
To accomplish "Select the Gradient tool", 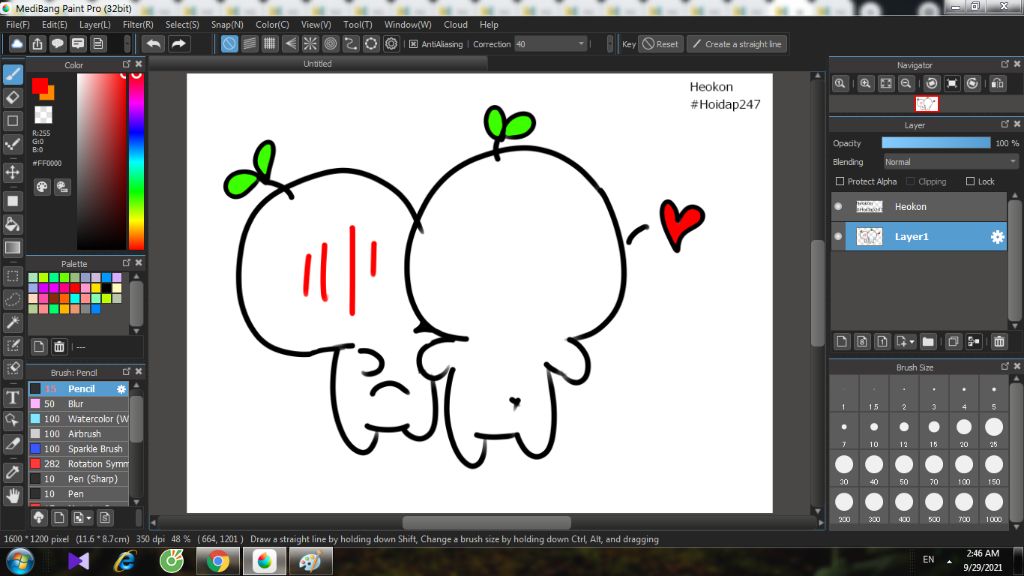I will [x=12, y=248].
